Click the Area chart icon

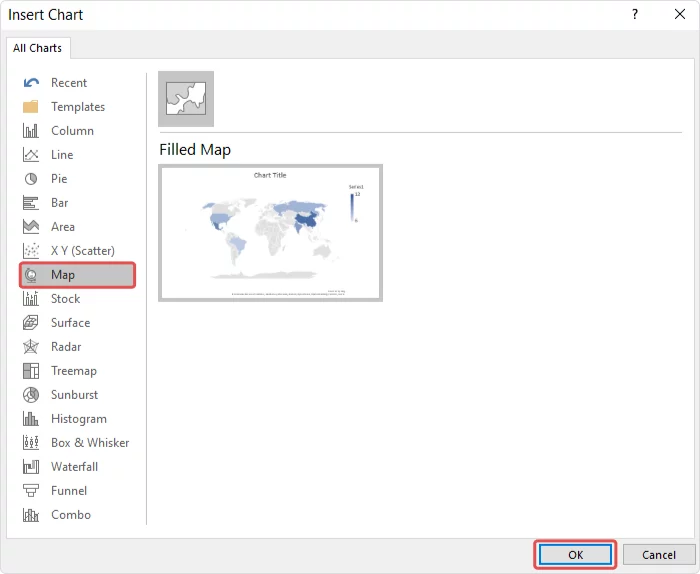point(31,227)
